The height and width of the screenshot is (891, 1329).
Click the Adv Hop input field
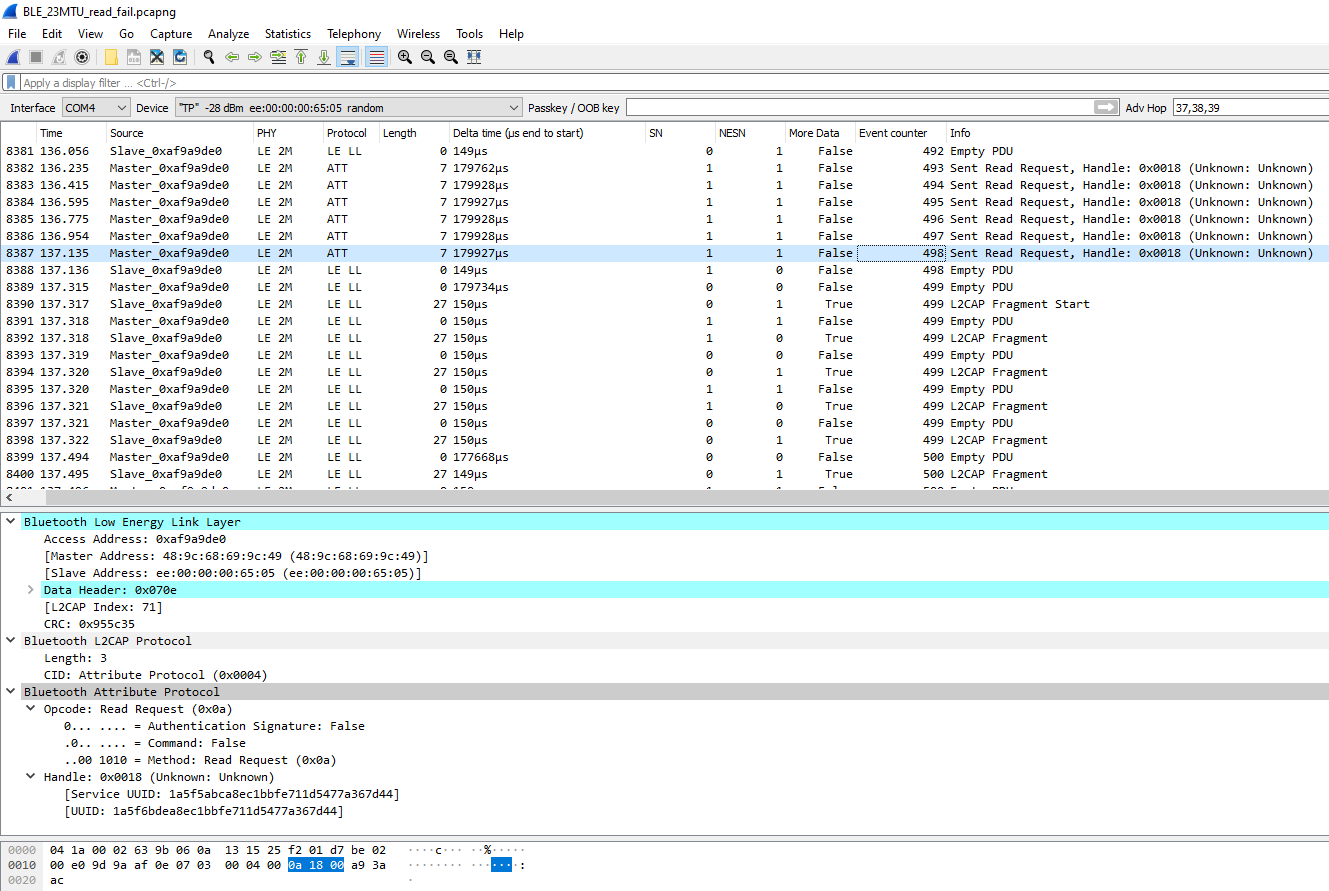pyautogui.click(x=1250, y=108)
